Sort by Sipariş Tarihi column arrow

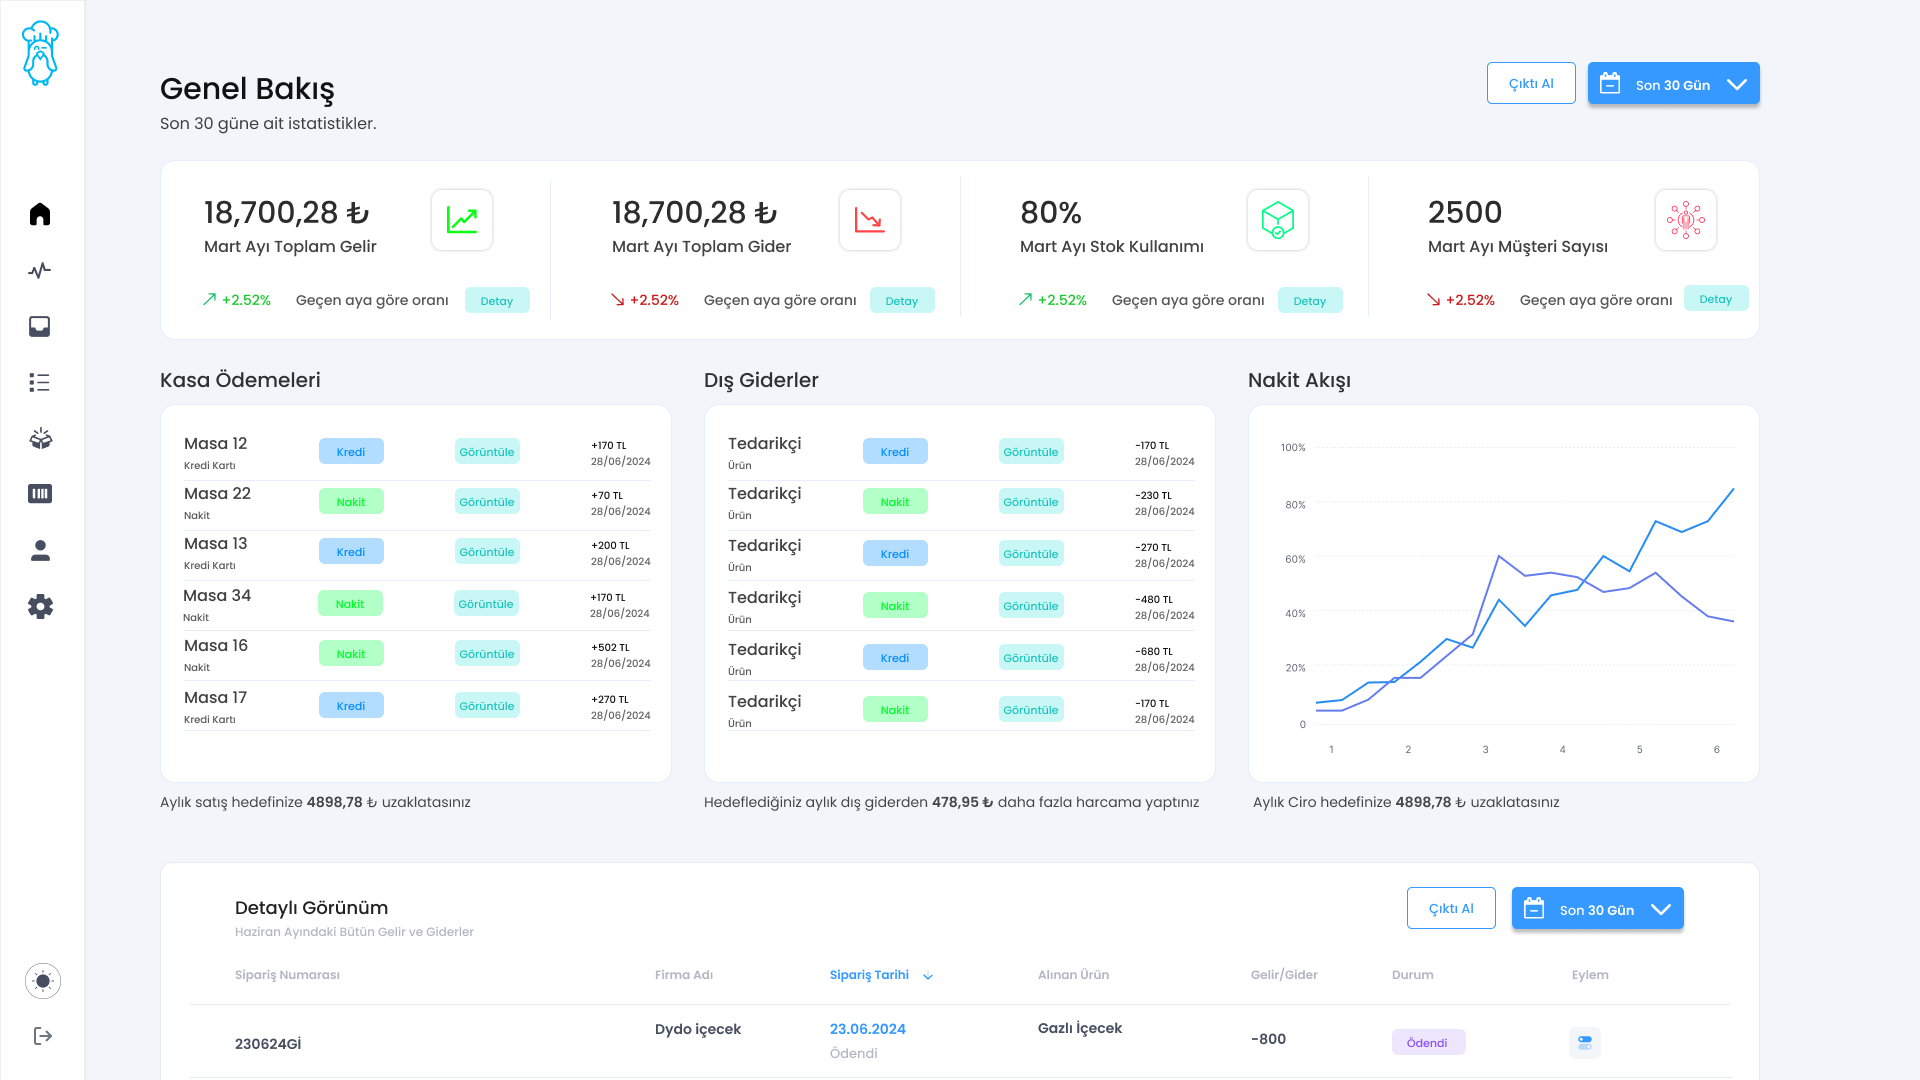pyautogui.click(x=928, y=976)
